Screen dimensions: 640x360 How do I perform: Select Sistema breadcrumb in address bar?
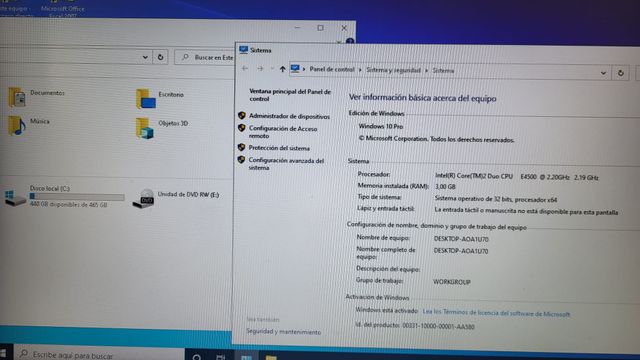coord(443,71)
